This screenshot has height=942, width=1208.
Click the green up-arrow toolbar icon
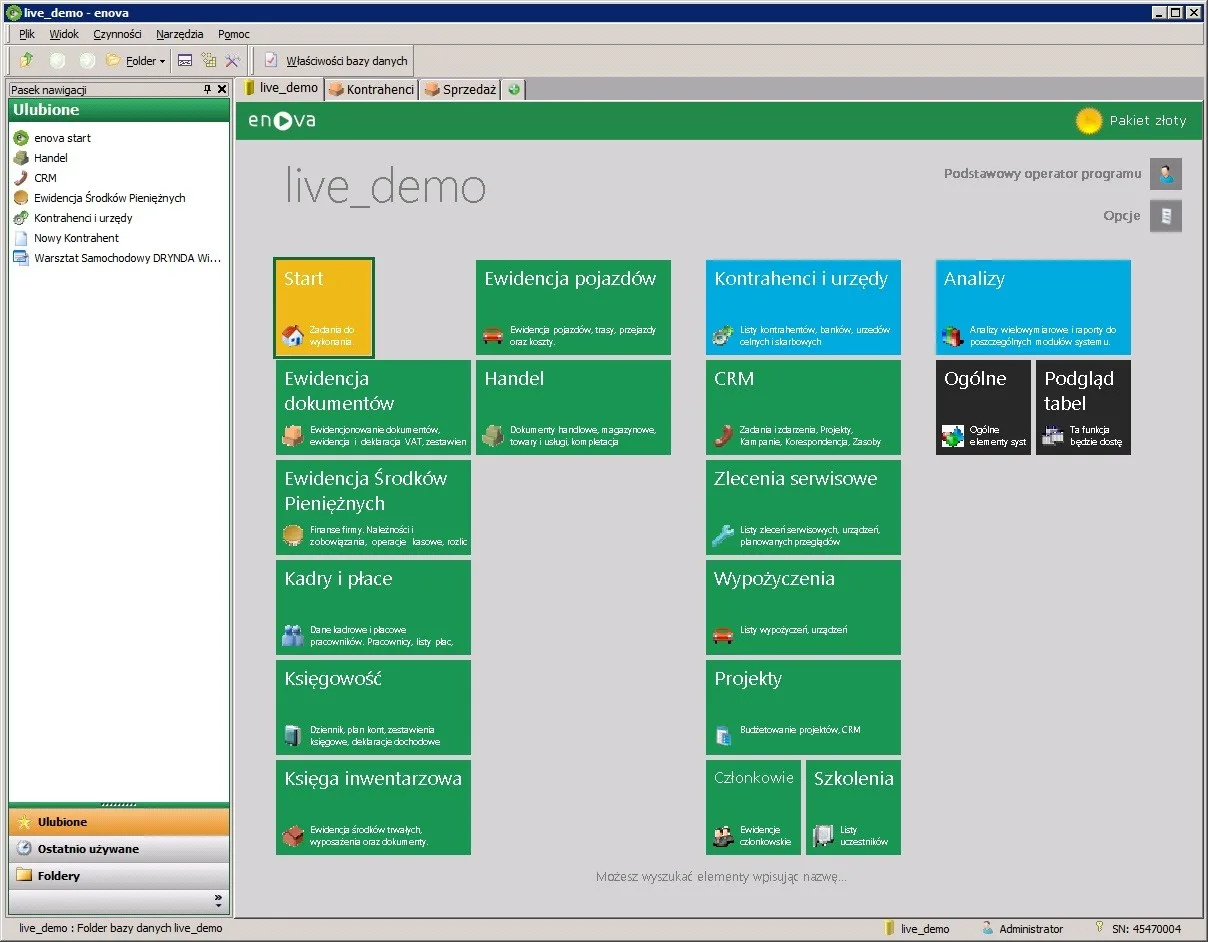coord(27,60)
